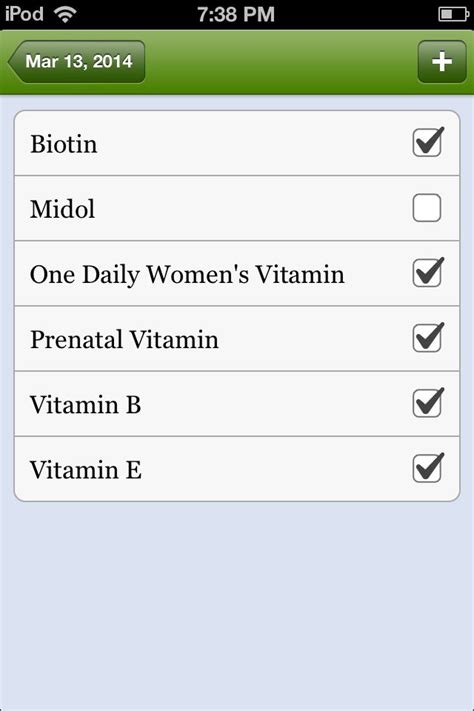This screenshot has height=711, width=474.
Task: Select the Midol row label
Action: (x=63, y=209)
